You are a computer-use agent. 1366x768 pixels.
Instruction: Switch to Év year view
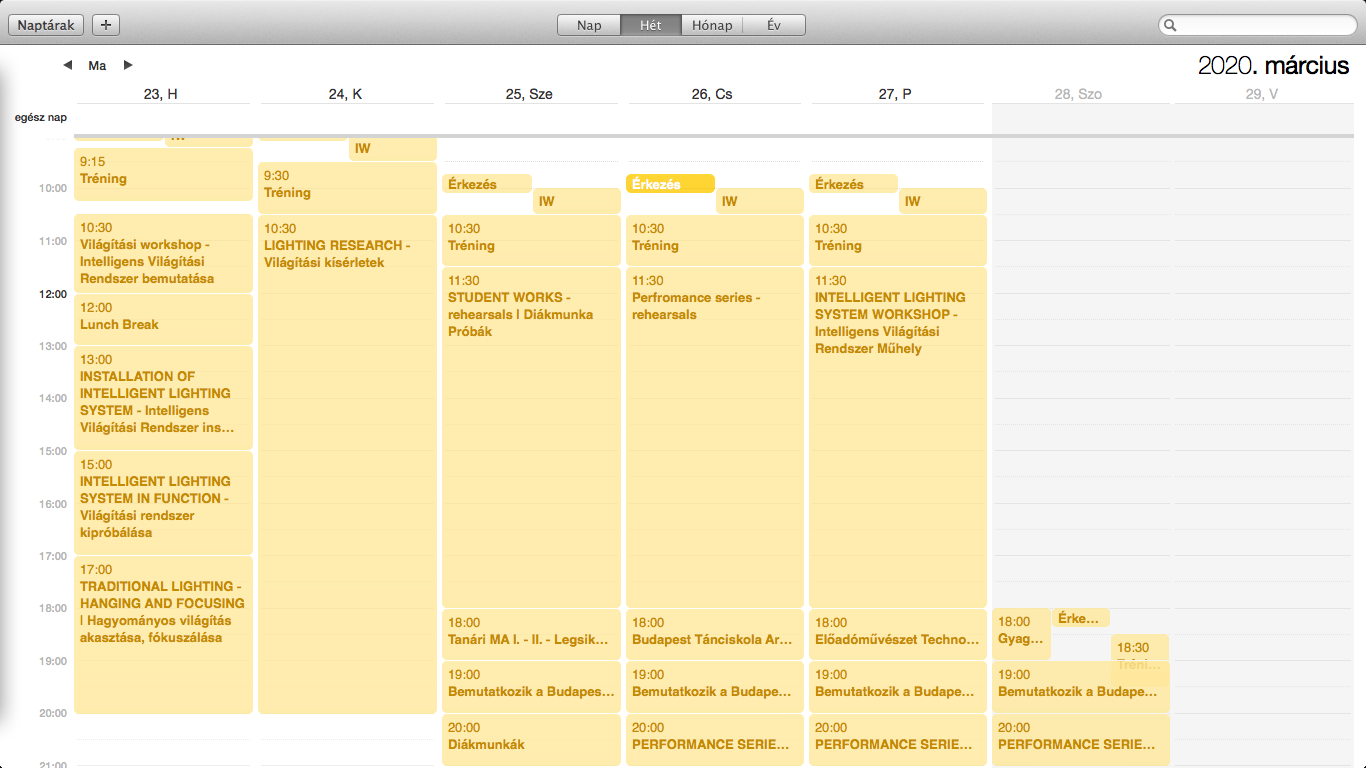click(x=773, y=25)
